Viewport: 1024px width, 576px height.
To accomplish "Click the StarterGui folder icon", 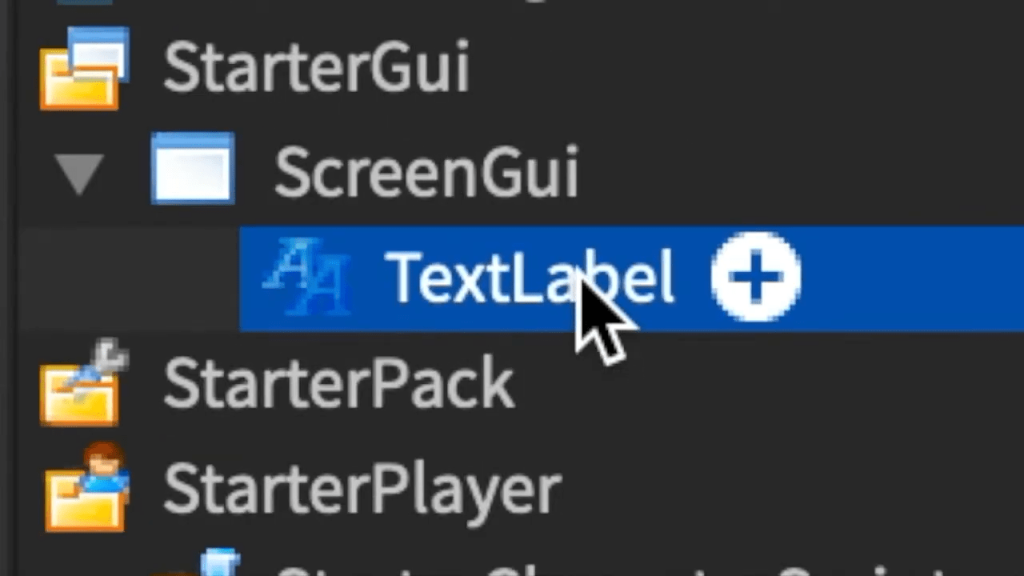I will click(x=84, y=69).
